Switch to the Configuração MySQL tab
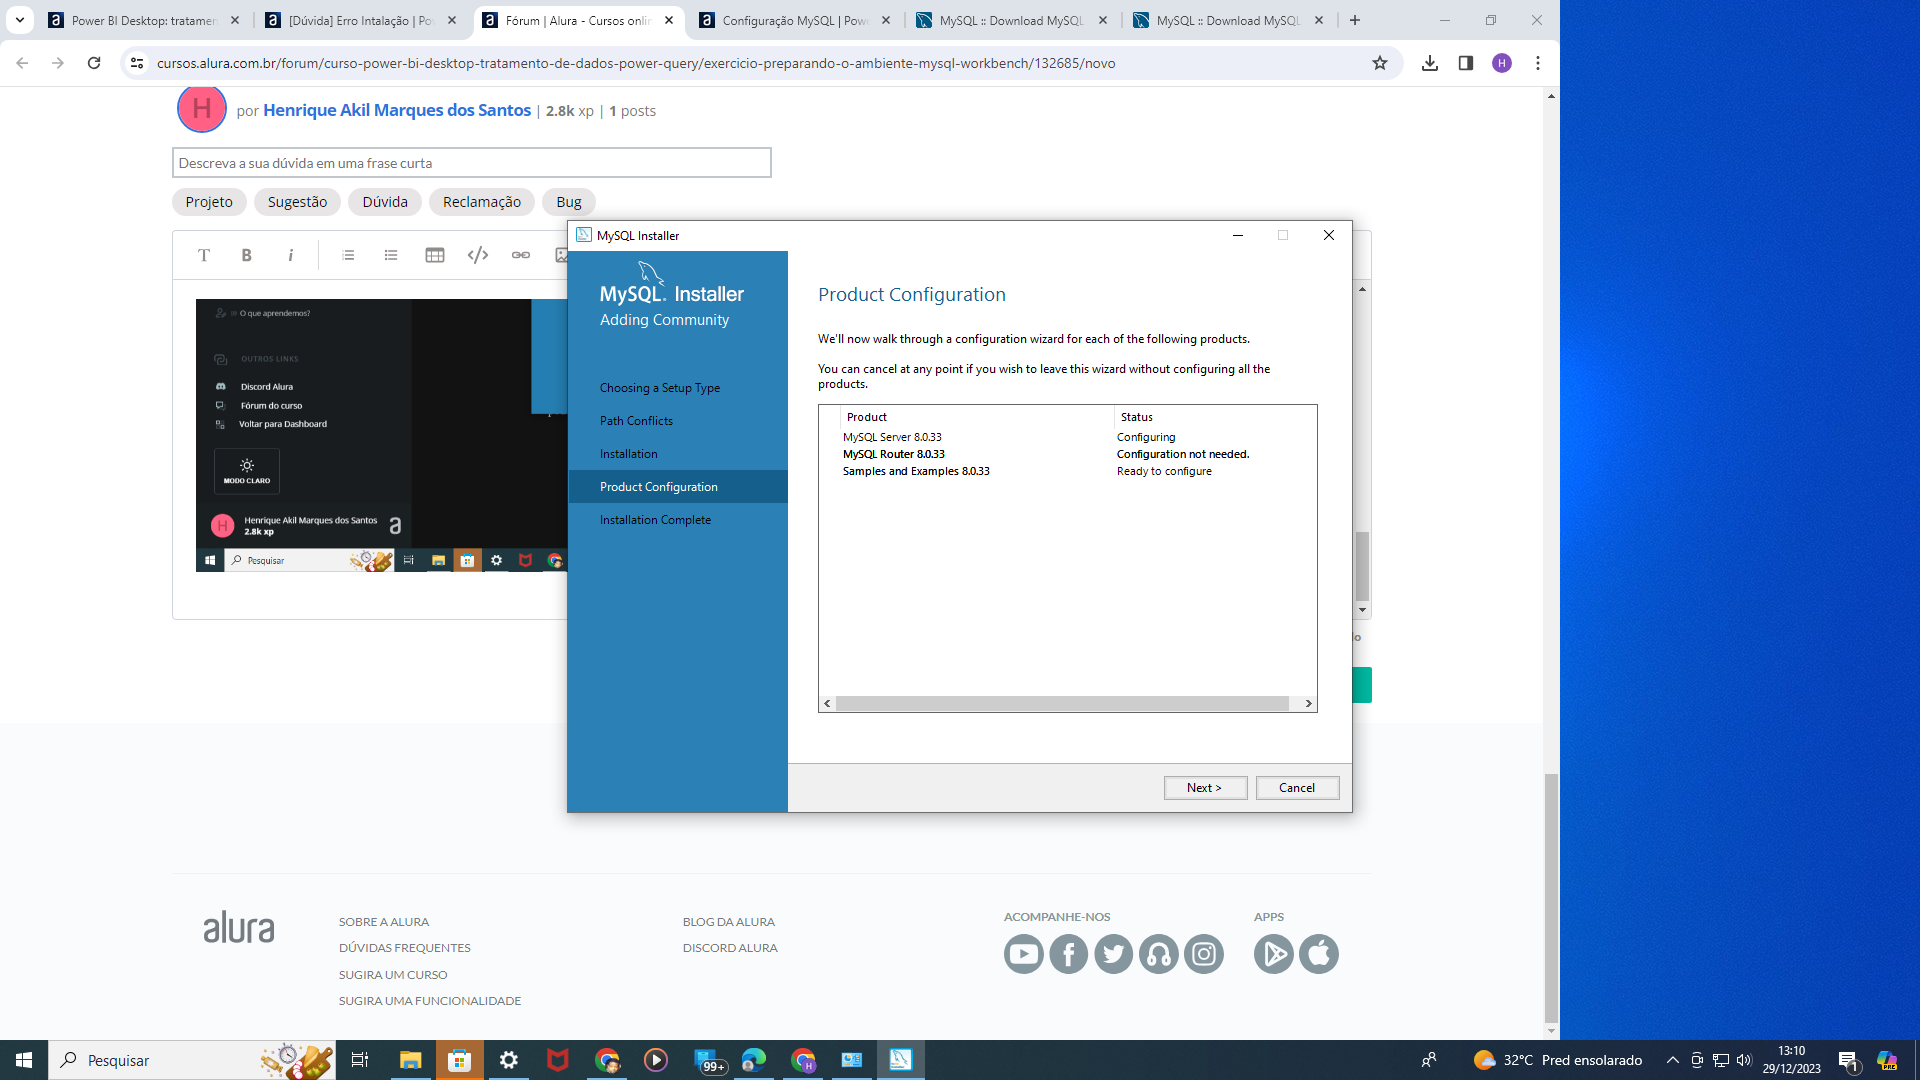 coord(795,20)
